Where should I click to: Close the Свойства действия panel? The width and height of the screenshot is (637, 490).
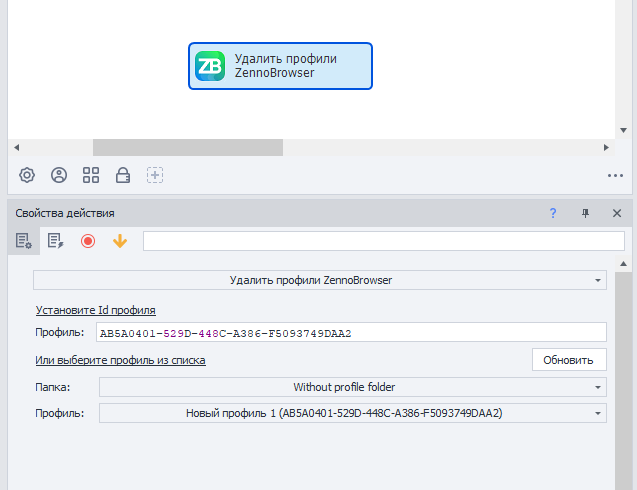[617, 213]
